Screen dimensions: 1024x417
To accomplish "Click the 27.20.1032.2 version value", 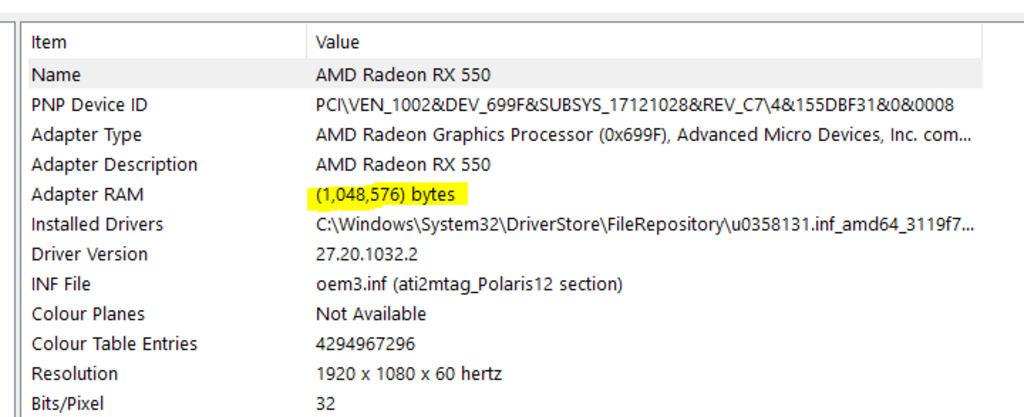I will [365, 255].
